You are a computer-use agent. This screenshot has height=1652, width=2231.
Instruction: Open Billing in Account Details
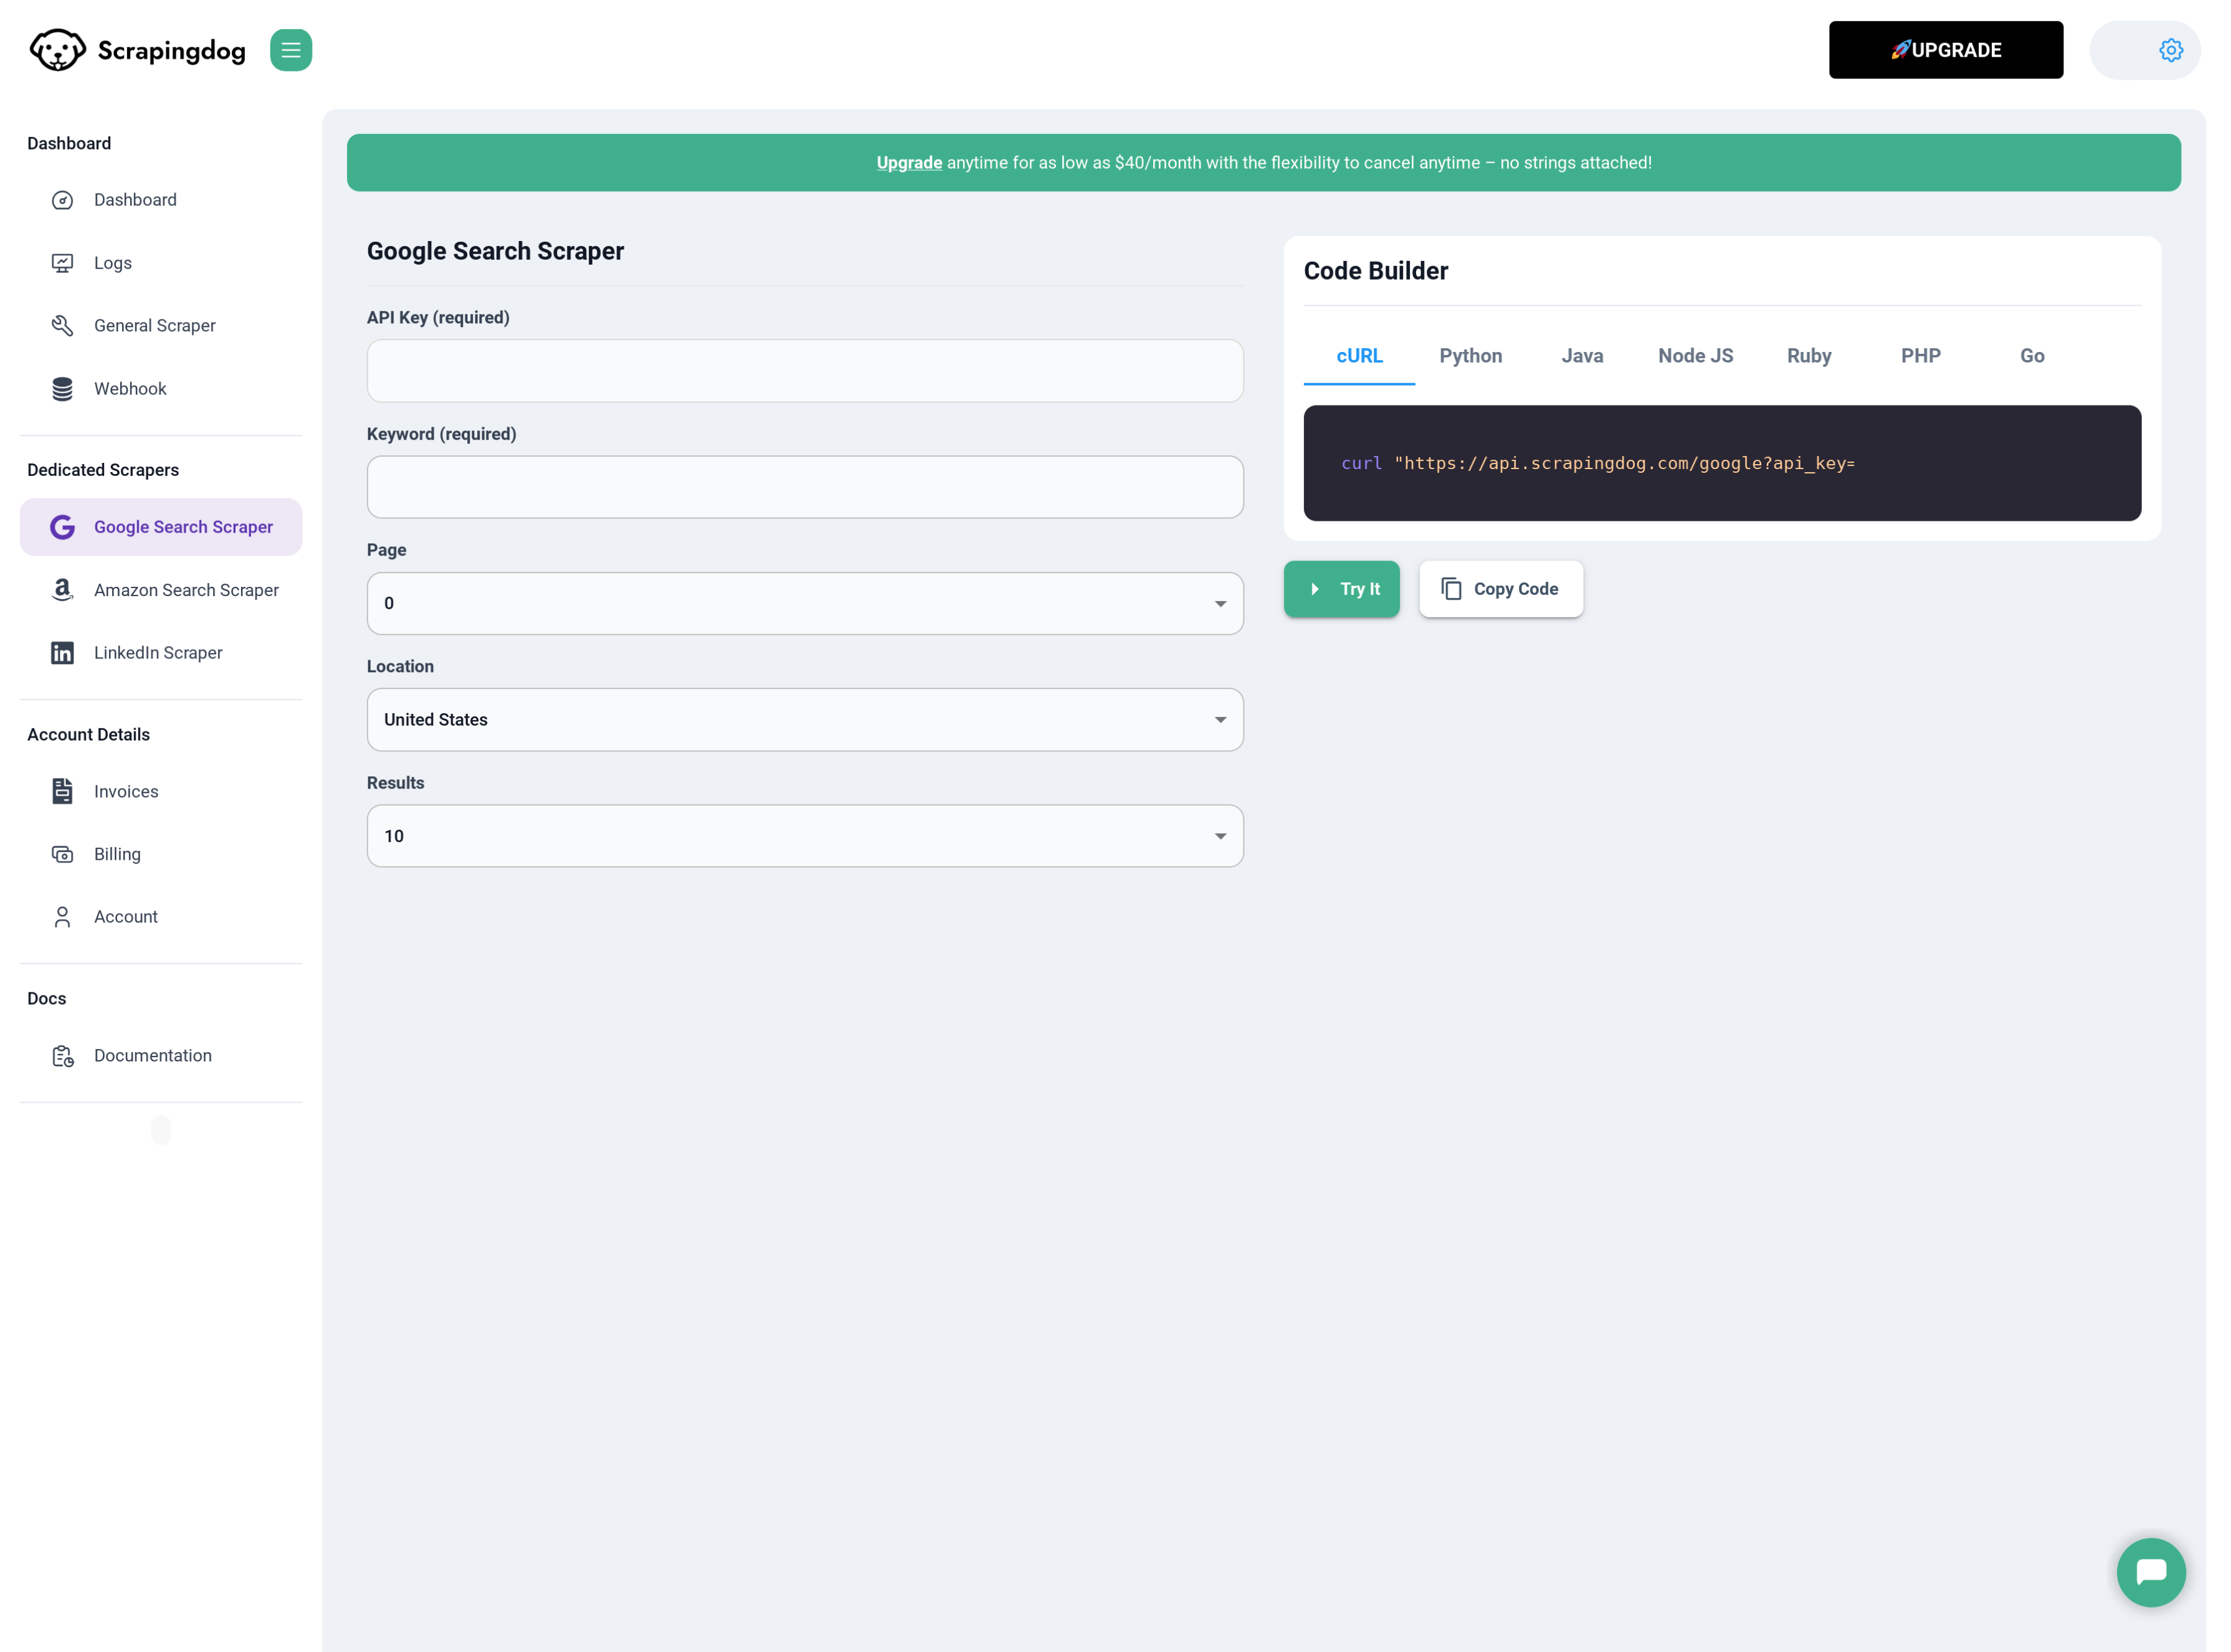pyautogui.click(x=161, y=854)
